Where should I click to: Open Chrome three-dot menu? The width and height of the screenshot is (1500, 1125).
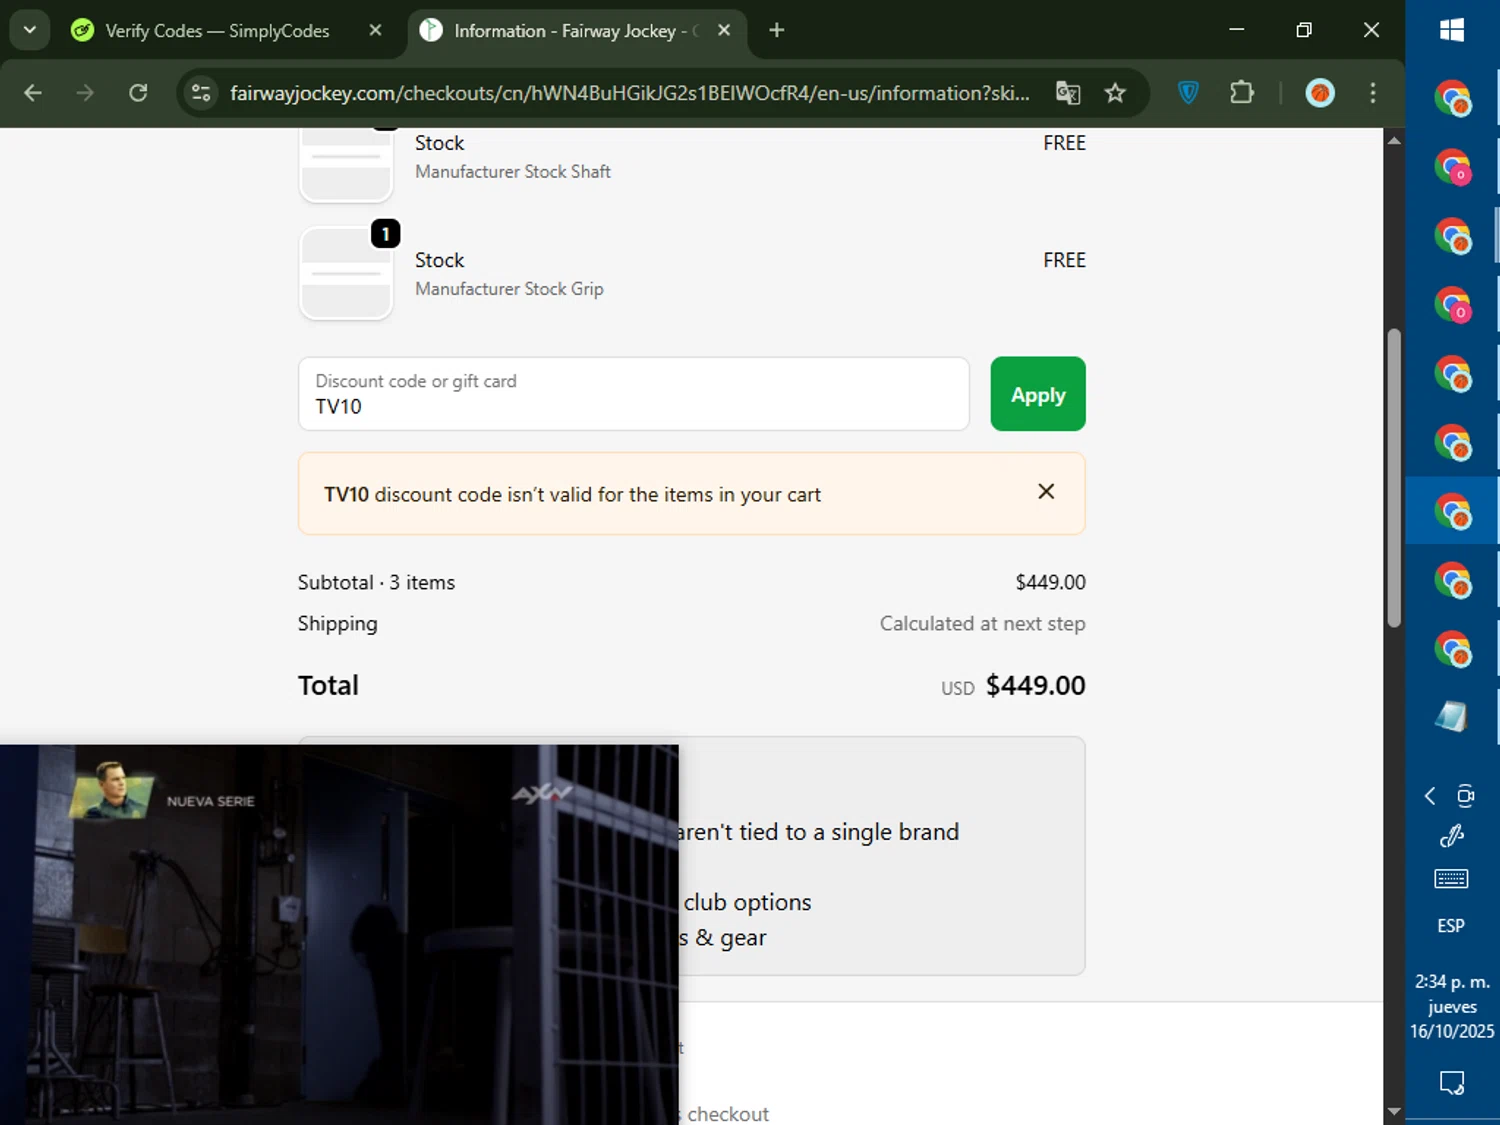click(1373, 93)
